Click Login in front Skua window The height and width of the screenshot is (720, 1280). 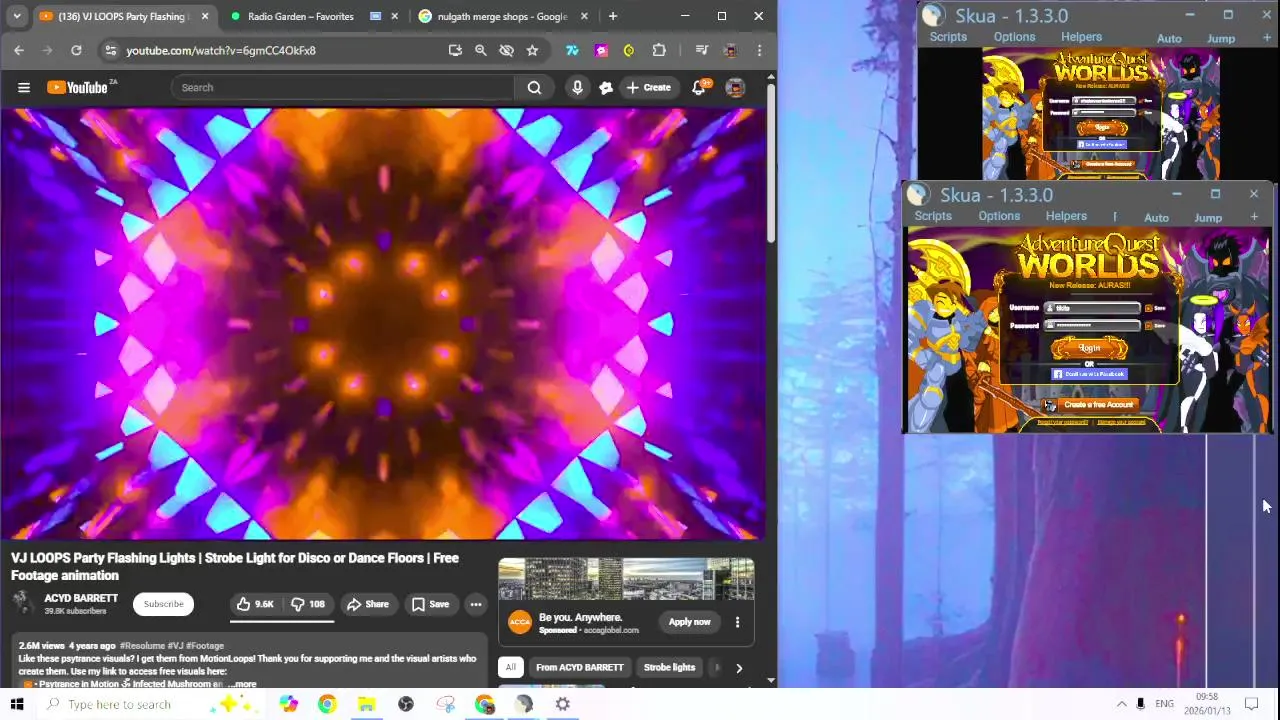(x=1089, y=348)
